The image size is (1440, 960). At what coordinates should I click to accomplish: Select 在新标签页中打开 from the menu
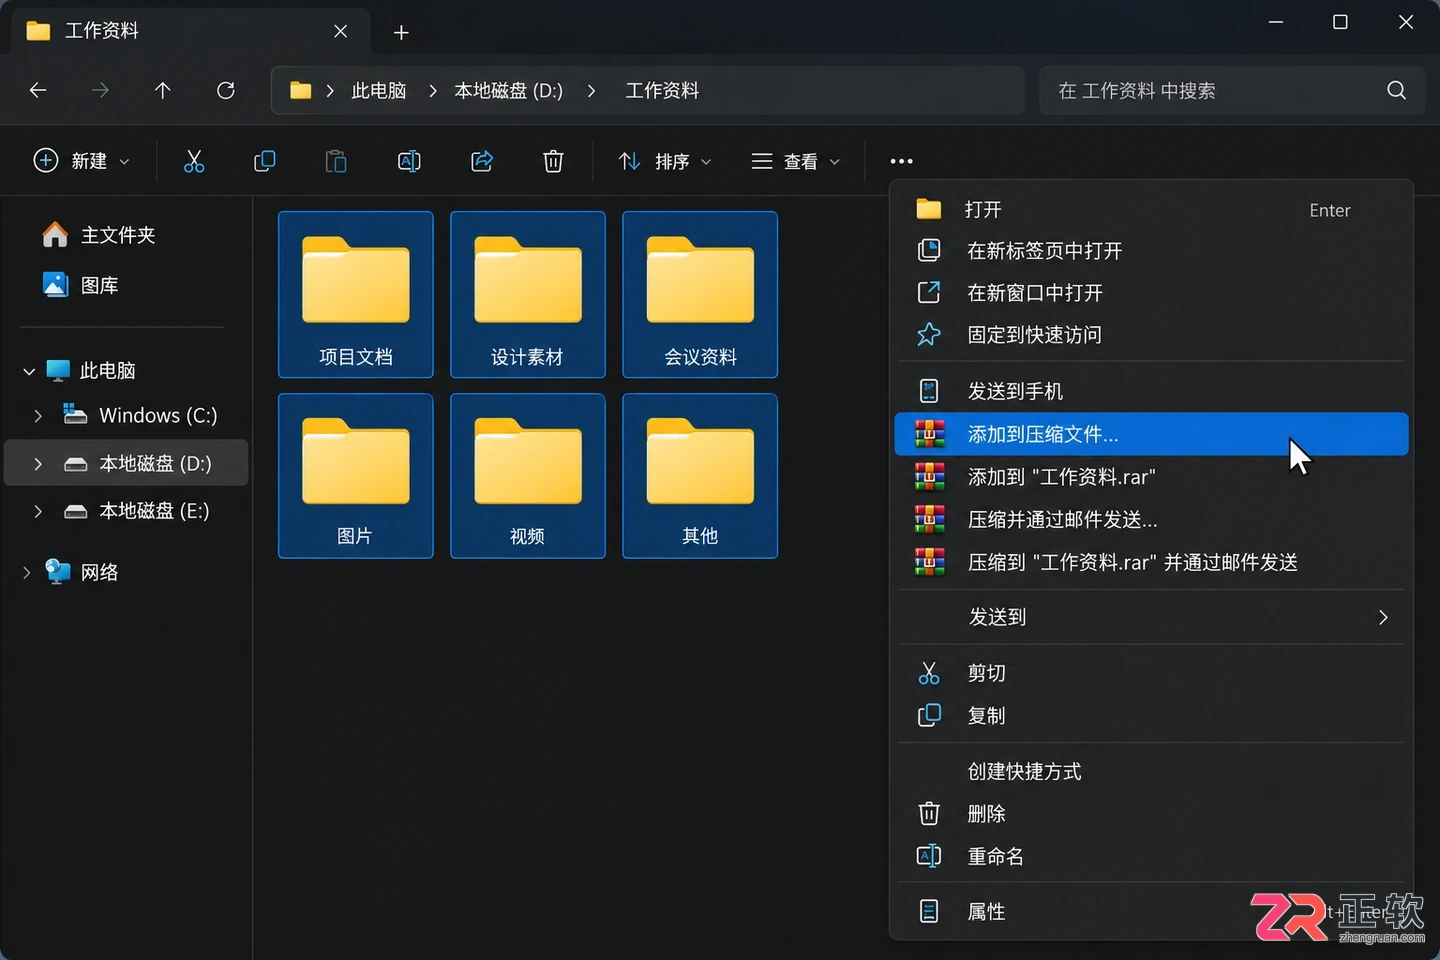[x=1151, y=251]
